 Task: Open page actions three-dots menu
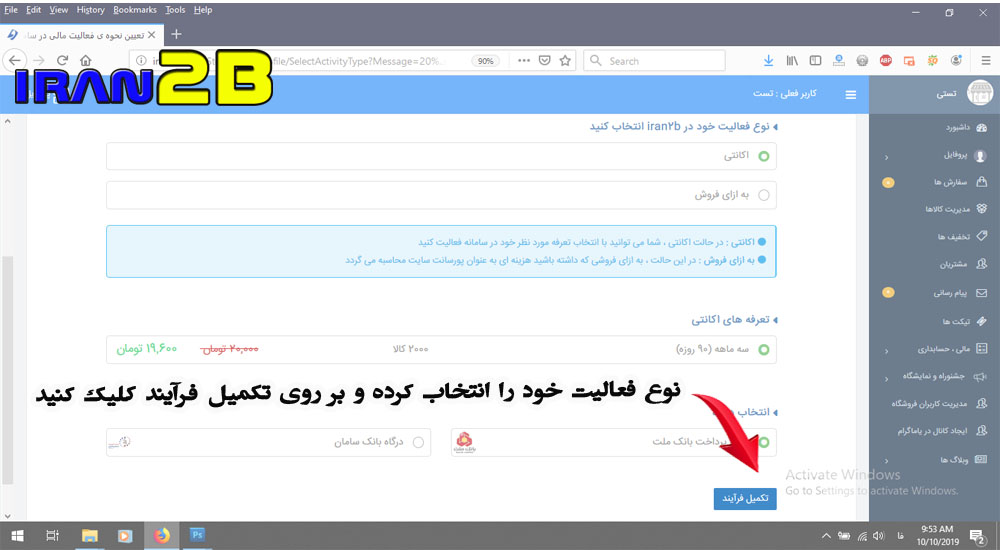tap(524, 61)
